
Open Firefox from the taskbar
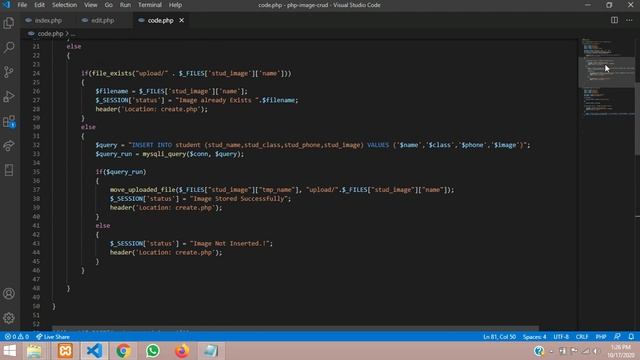[182, 351]
